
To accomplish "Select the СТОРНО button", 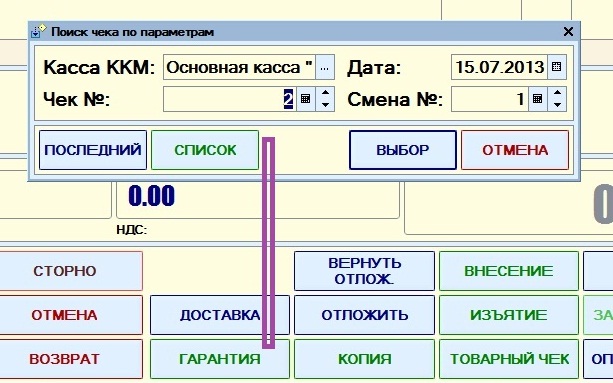I will pyautogui.click(x=65, y=271).
